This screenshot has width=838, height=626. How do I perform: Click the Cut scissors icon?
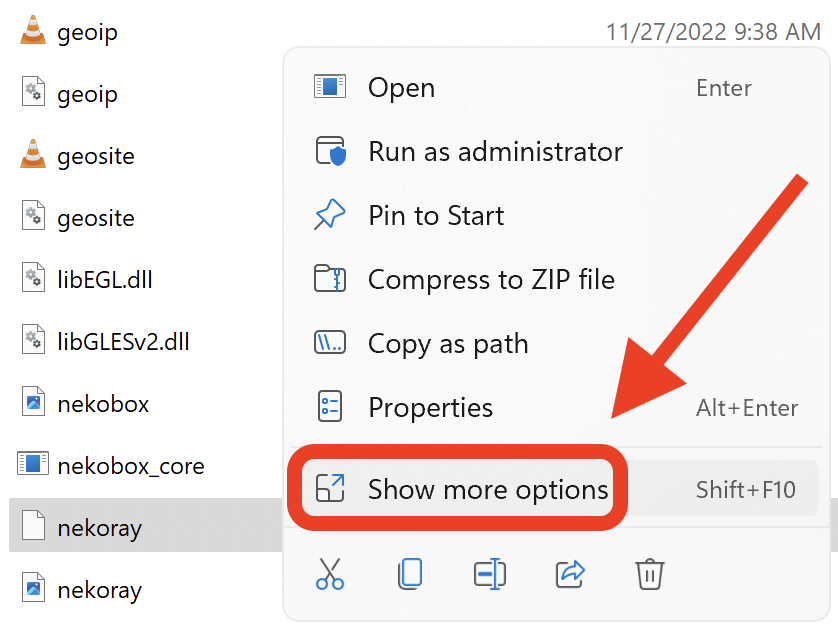pyautogui.click(x=330, y=574)
